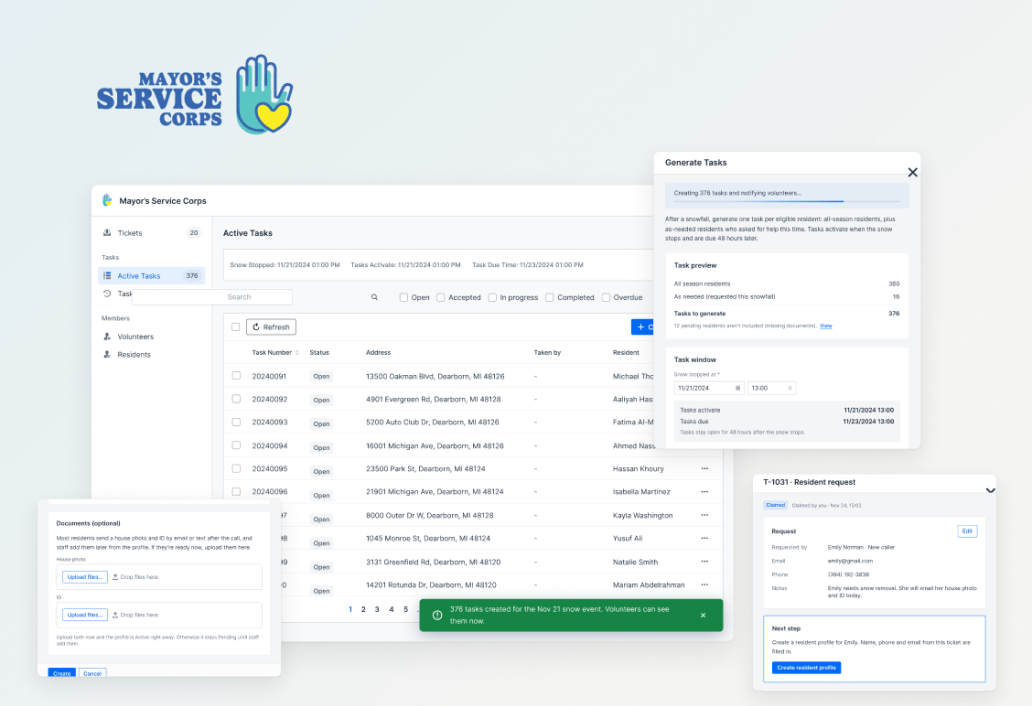Select task 20240093 checkbox
Screen dimensions: 1032x706
point(236,422)
